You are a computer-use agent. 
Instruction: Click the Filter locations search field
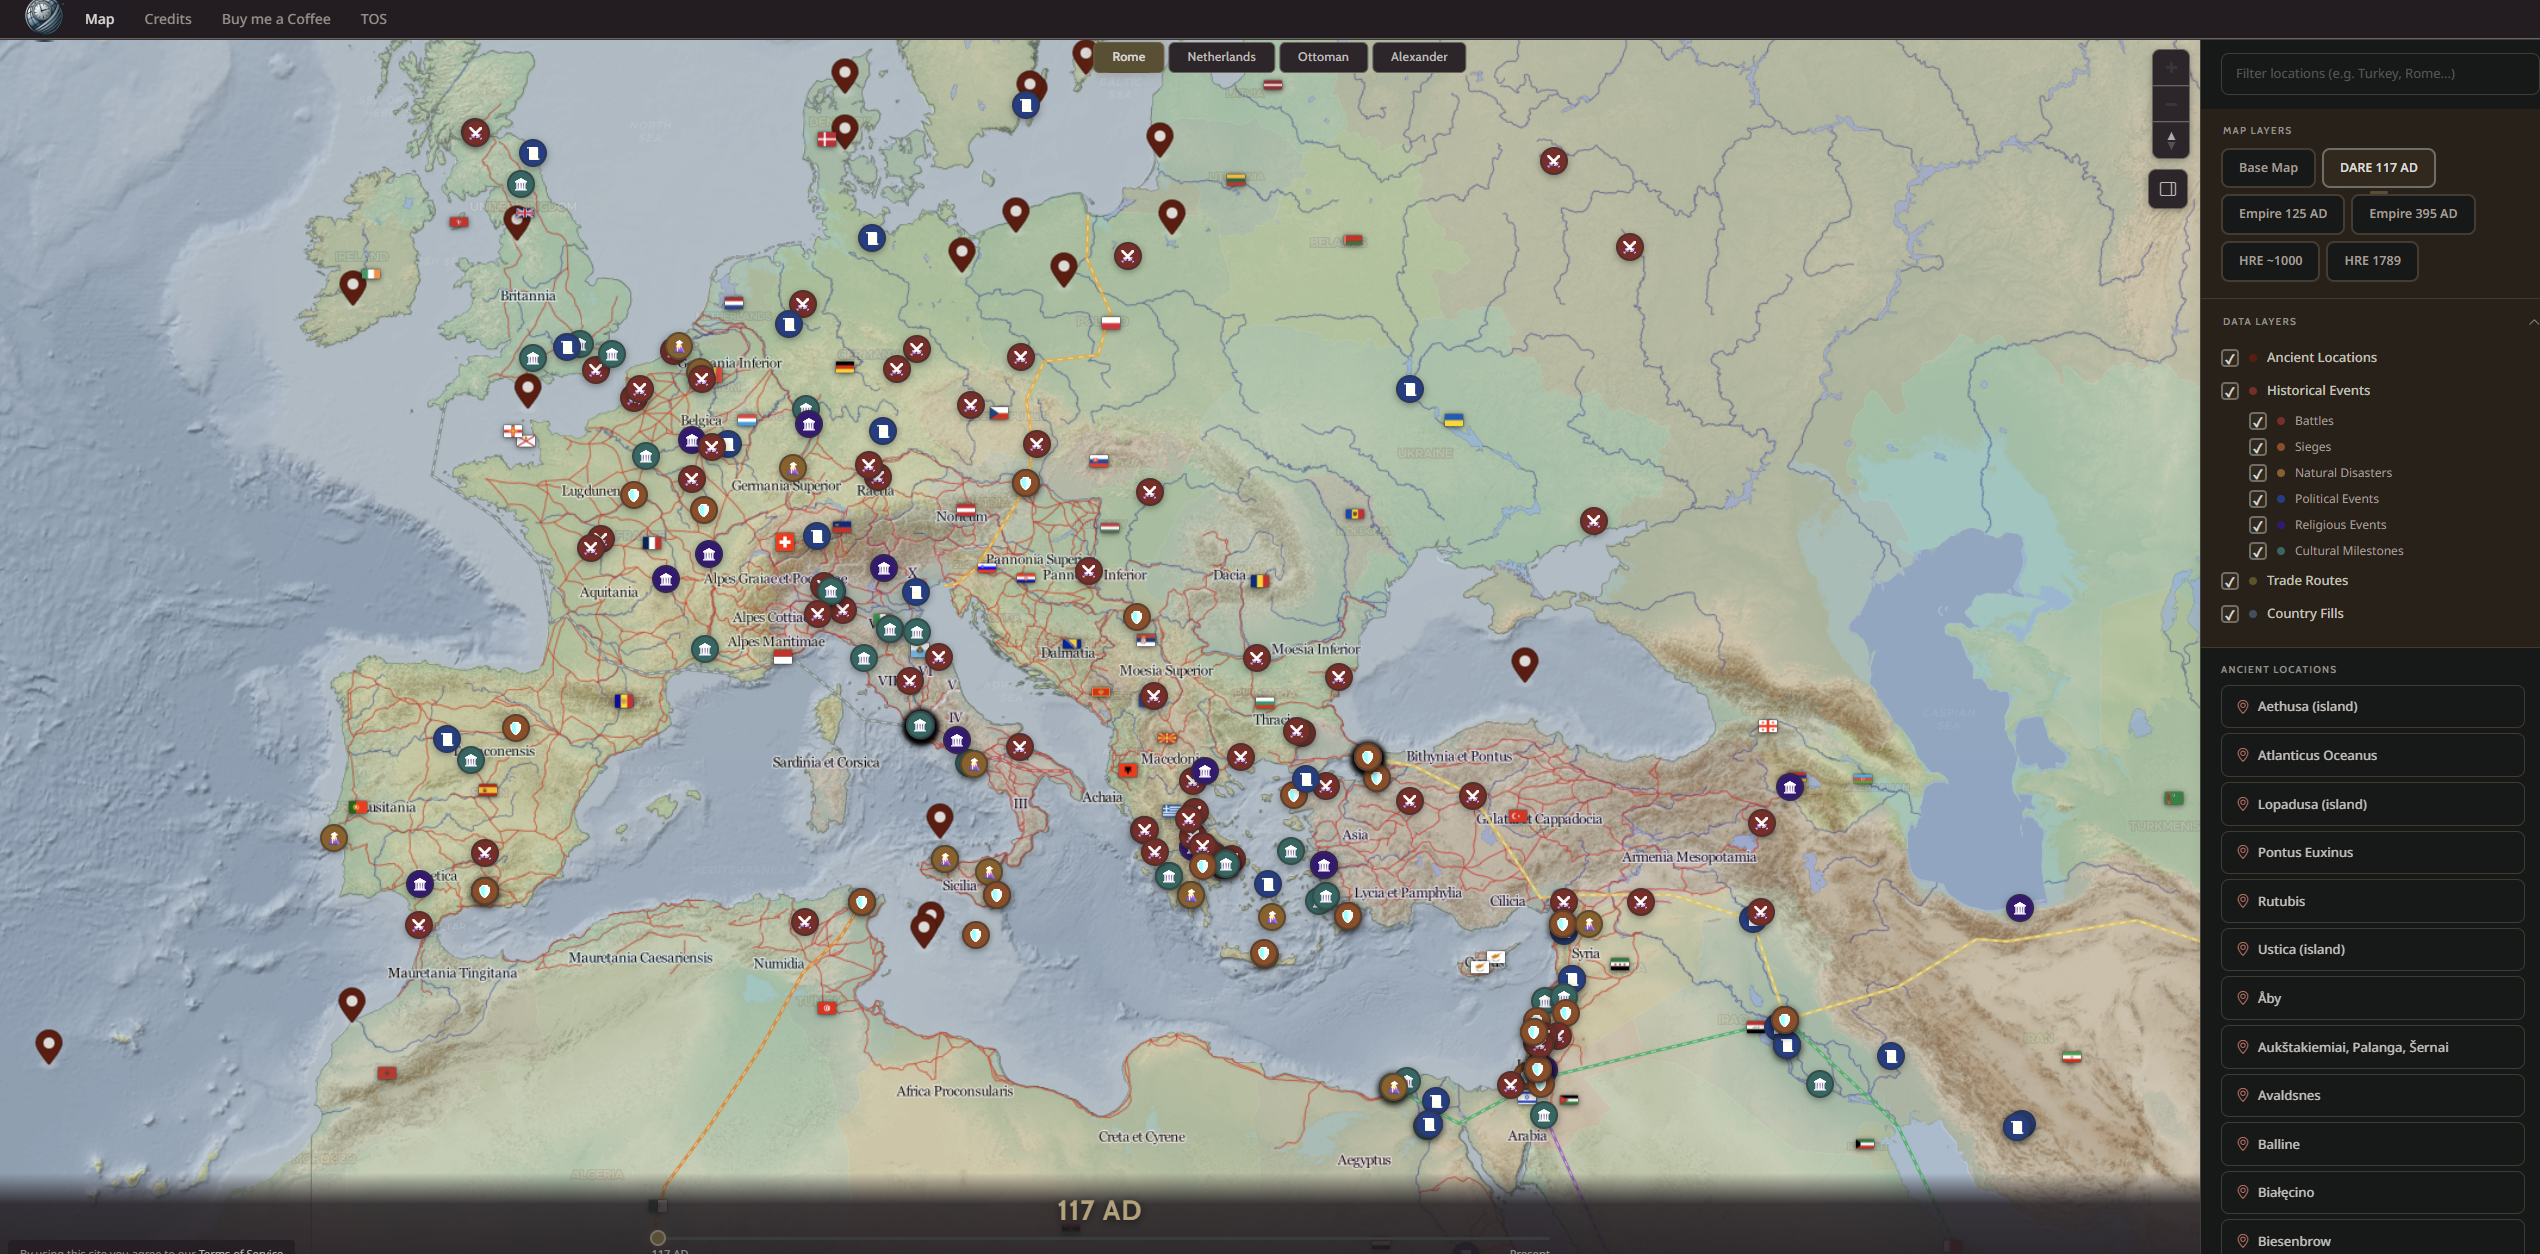[2377, 73]
